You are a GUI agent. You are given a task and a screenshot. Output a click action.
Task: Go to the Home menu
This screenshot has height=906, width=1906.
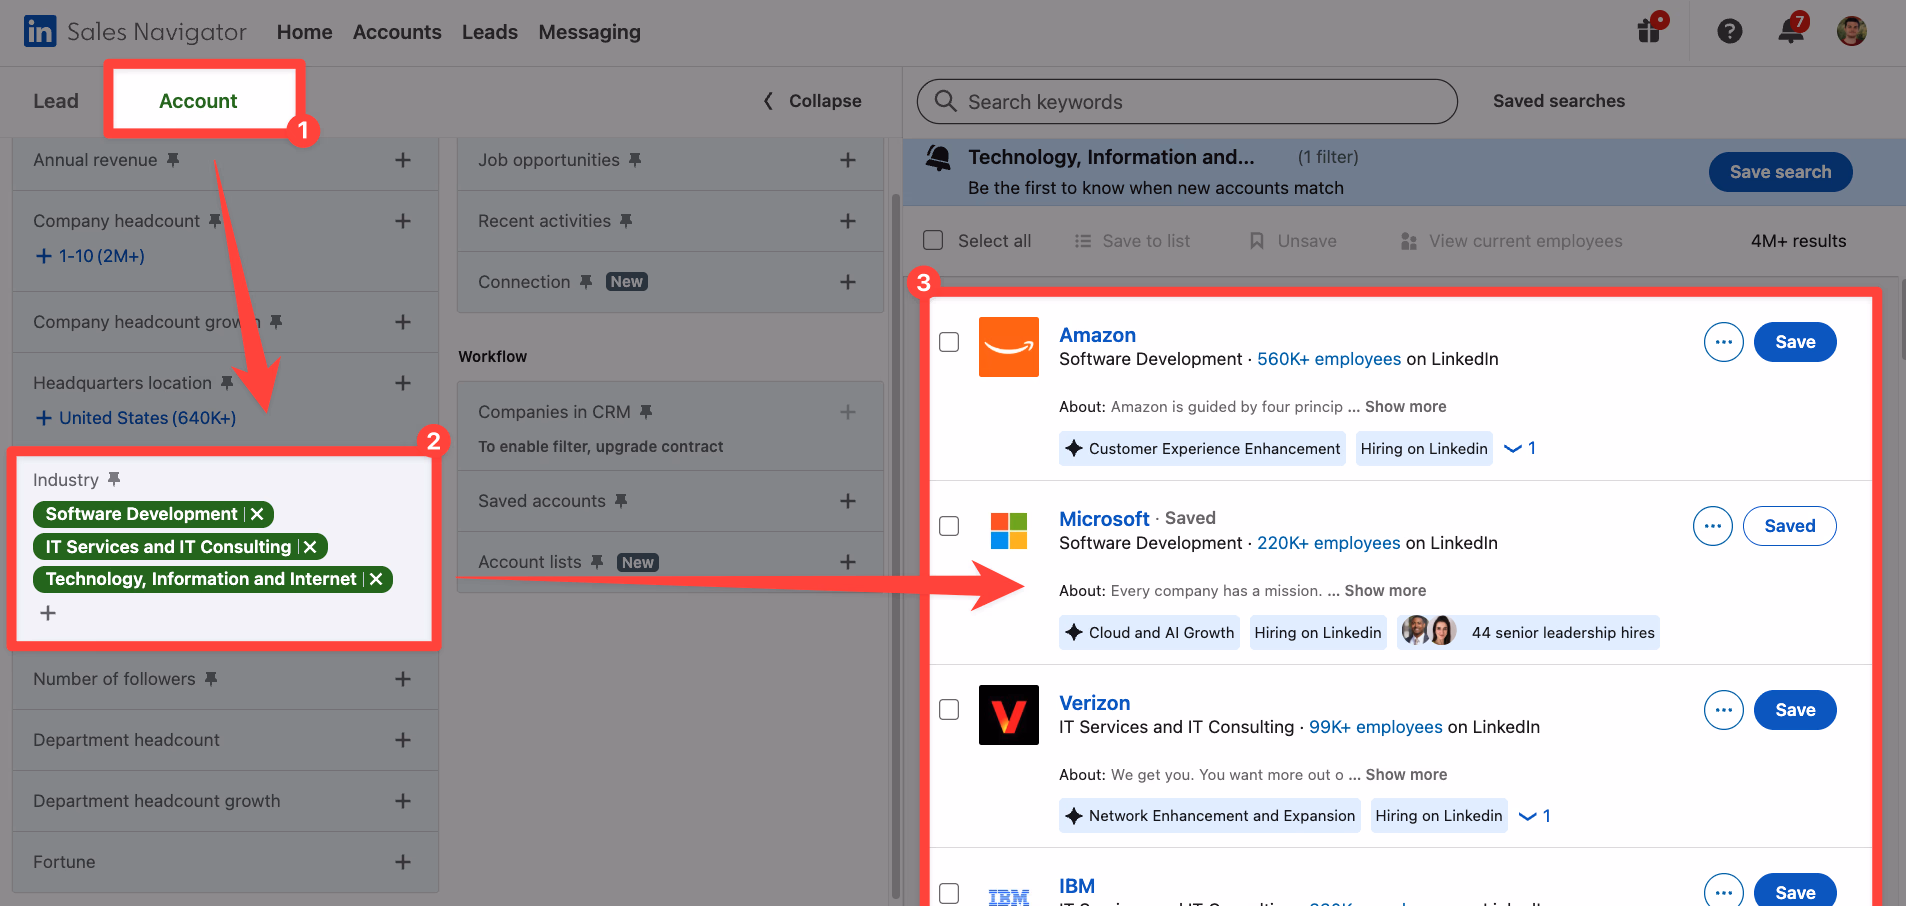304,32
